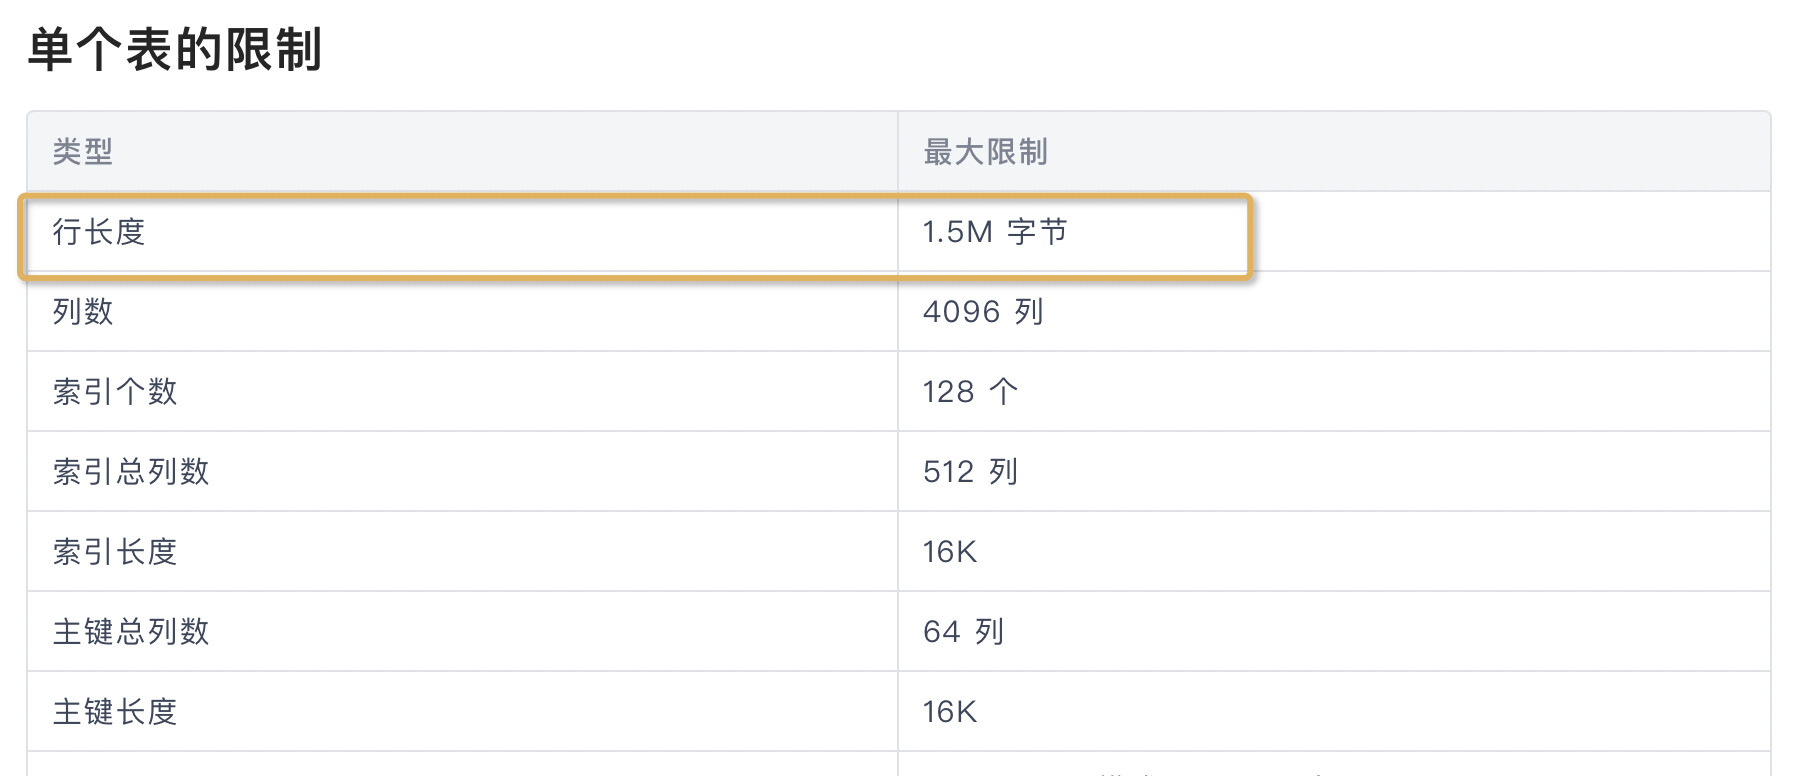Select the 主键长度 row label
1794x776 pixels.
click(115, 712)
